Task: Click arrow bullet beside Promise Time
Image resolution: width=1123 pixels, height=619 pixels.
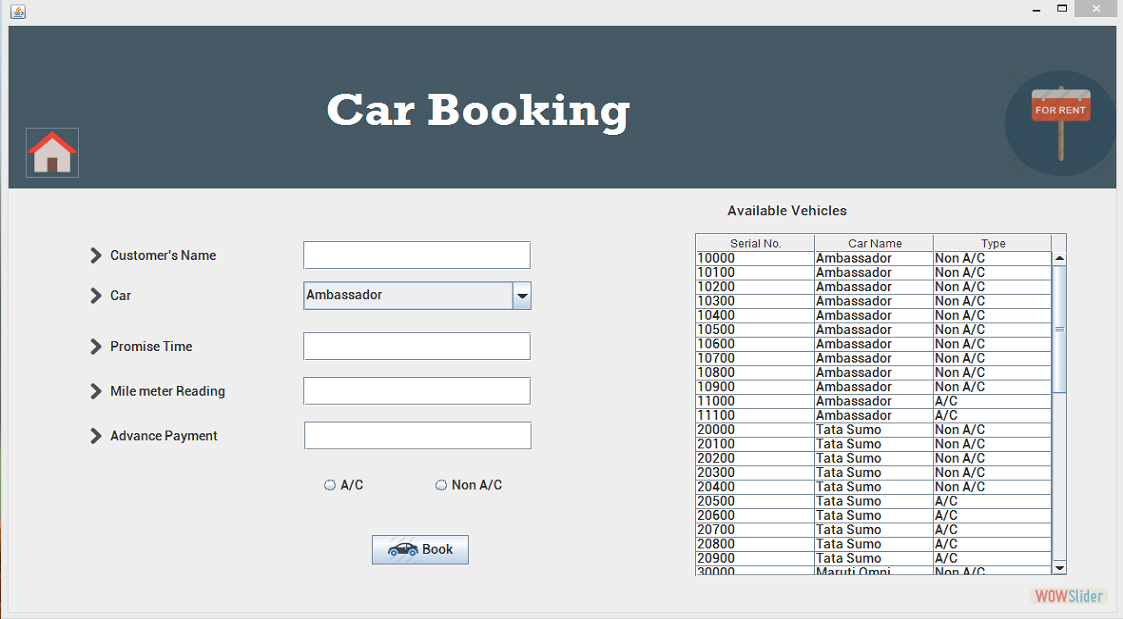Action: pyautogui.click(x=96, y=346)
